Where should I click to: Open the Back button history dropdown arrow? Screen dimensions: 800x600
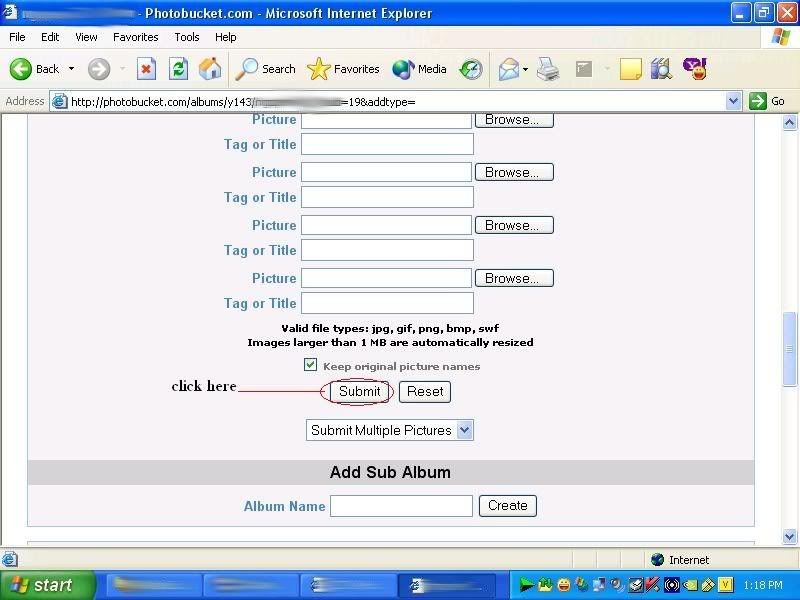click(x=71, y=69)
